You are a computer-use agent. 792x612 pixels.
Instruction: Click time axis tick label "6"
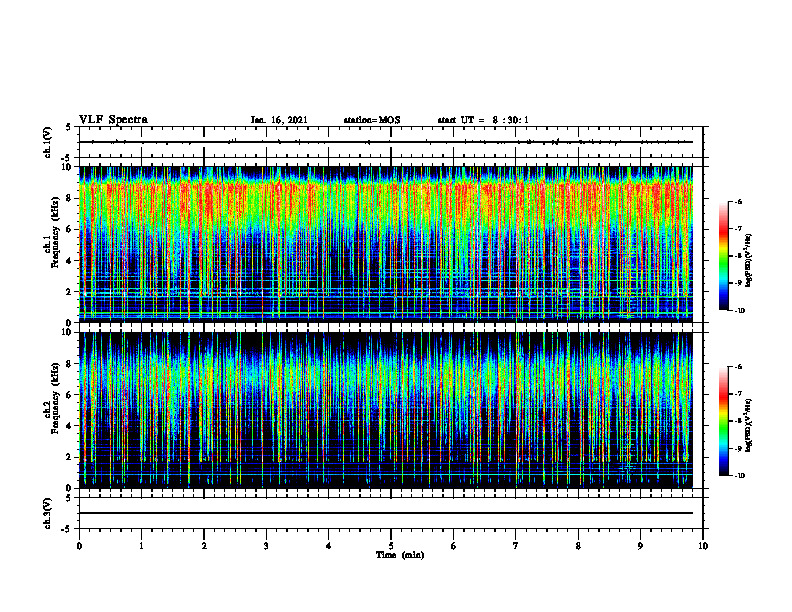[454, 546]
